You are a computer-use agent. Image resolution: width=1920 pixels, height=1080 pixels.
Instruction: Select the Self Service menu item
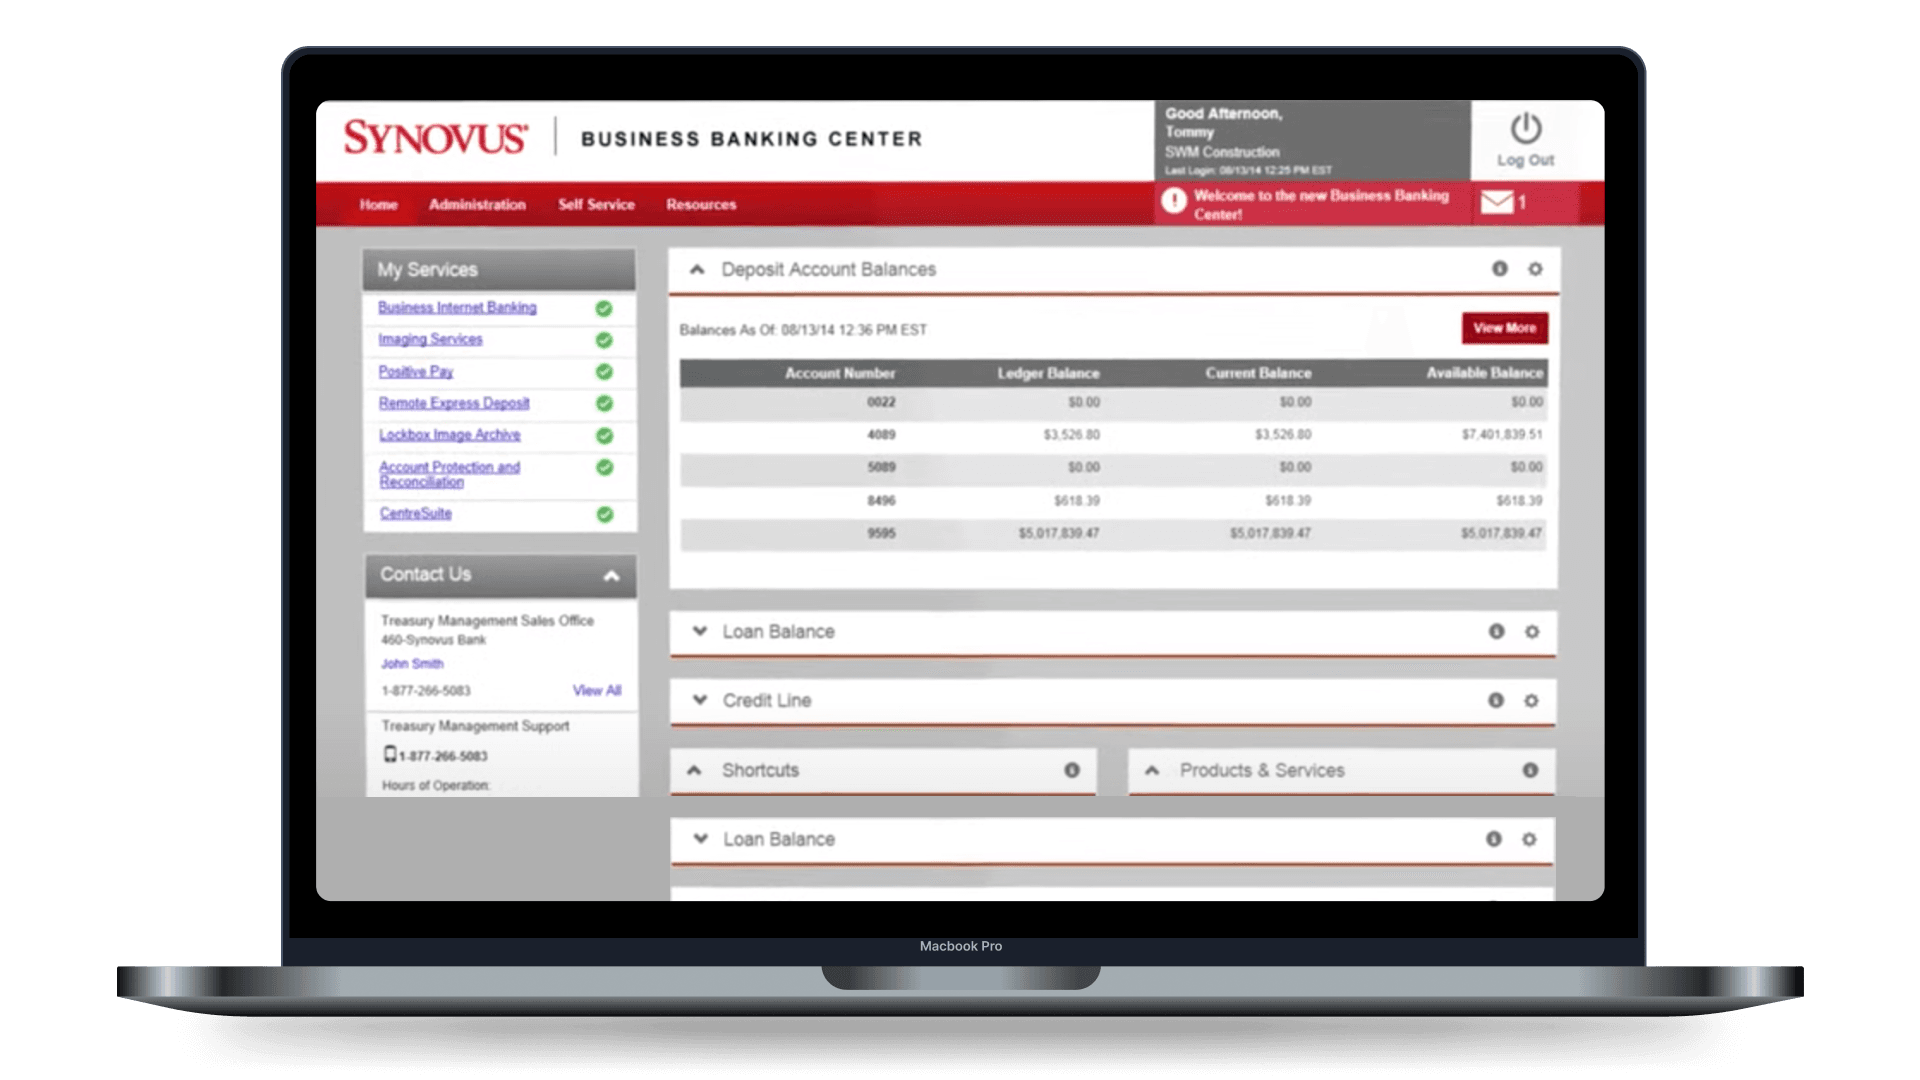coord(596,204)
